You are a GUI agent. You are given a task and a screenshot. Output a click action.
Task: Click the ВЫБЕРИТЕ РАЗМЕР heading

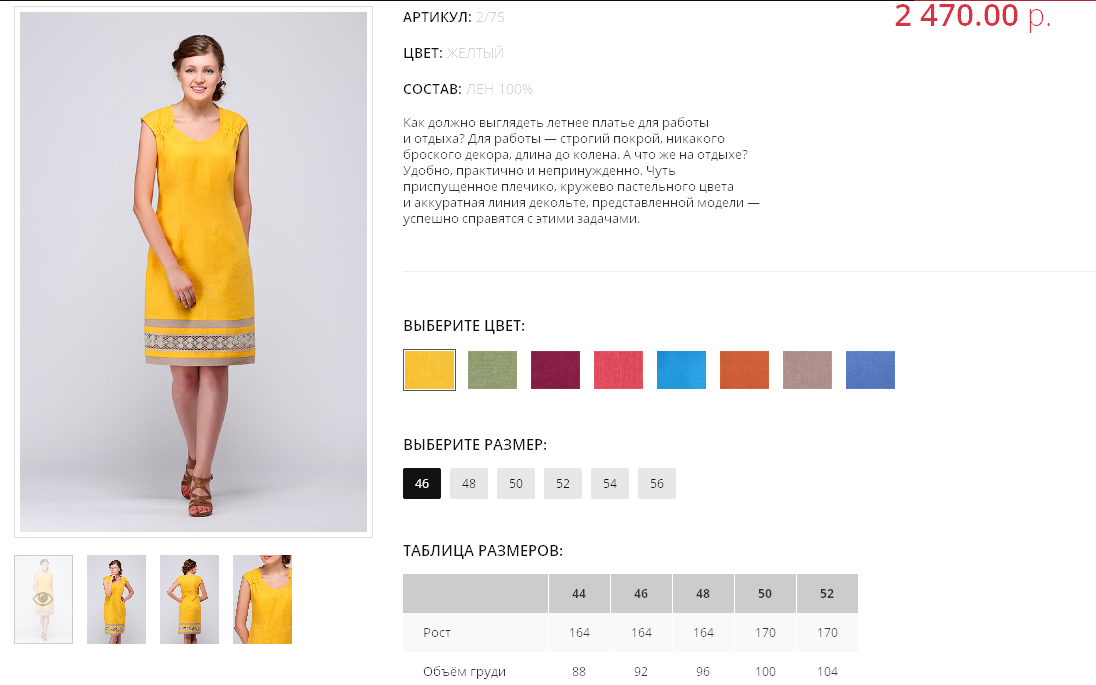coord(475,445)
